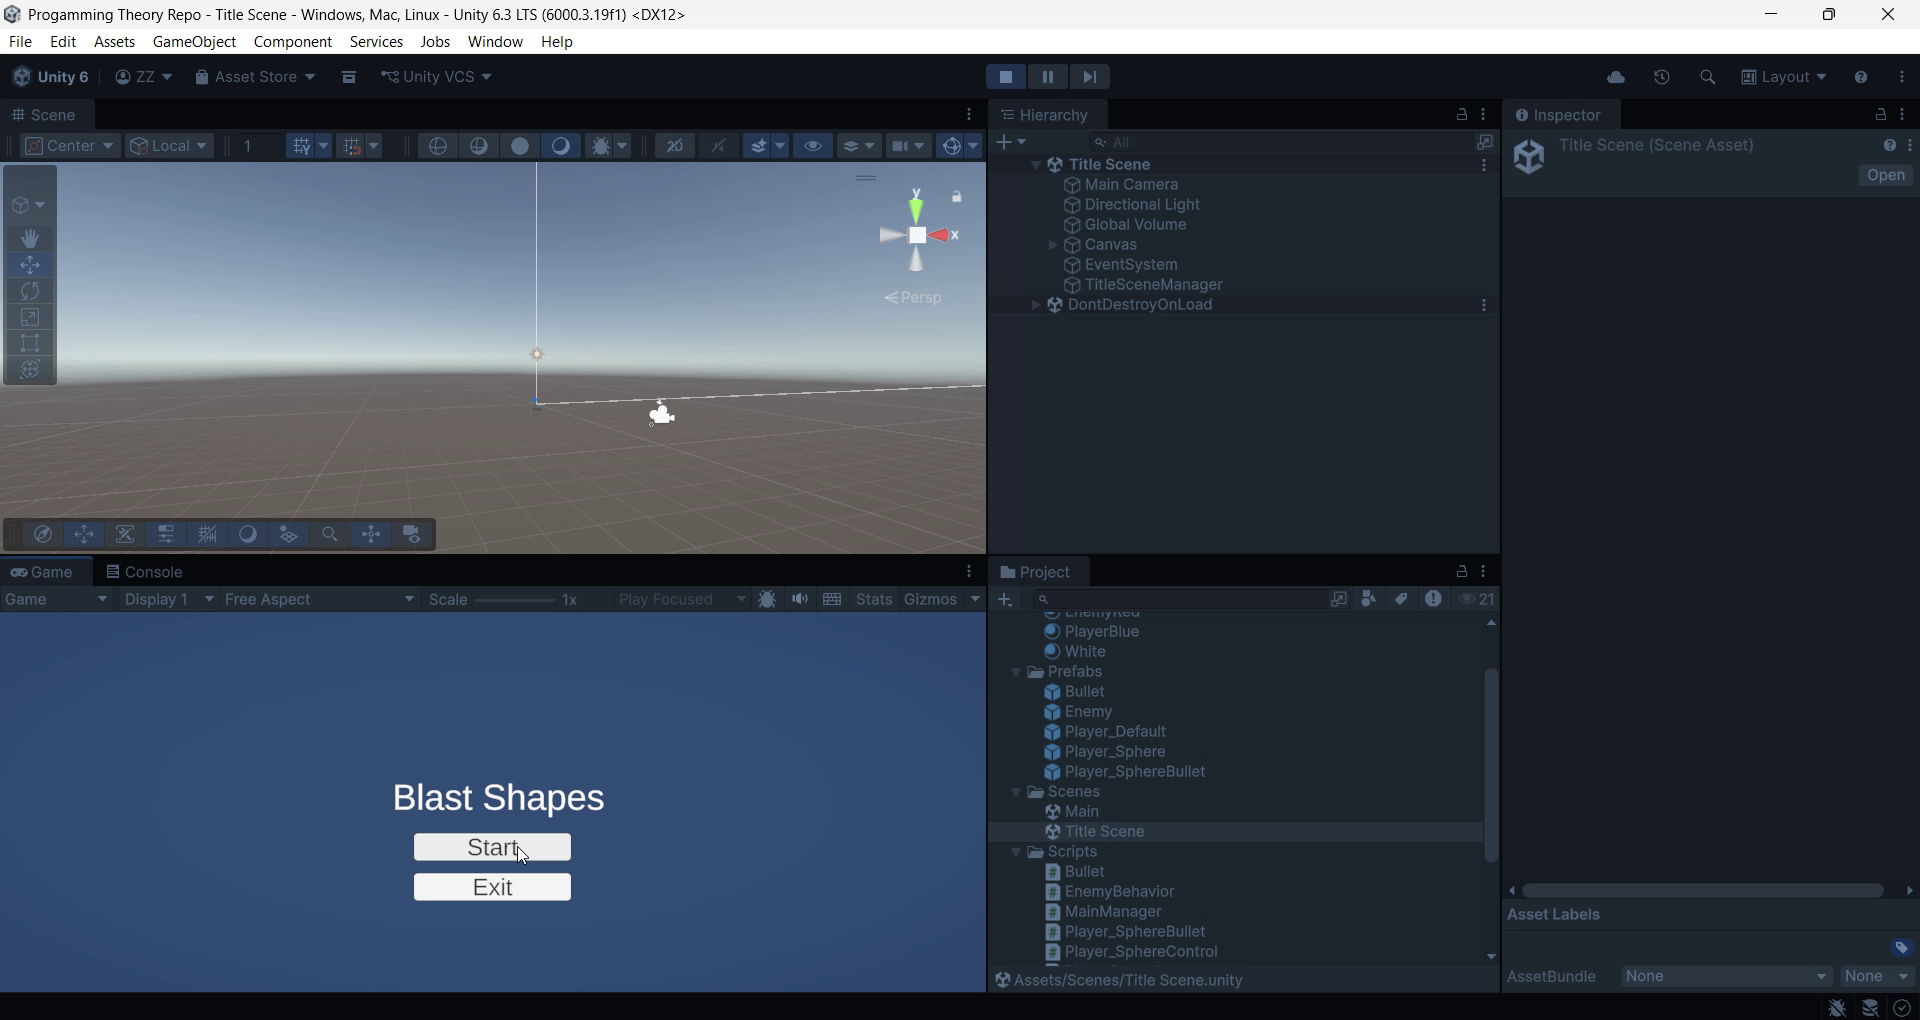Click the asset label tag icon
The image size is (1920, 1020).
(1902, 948)
